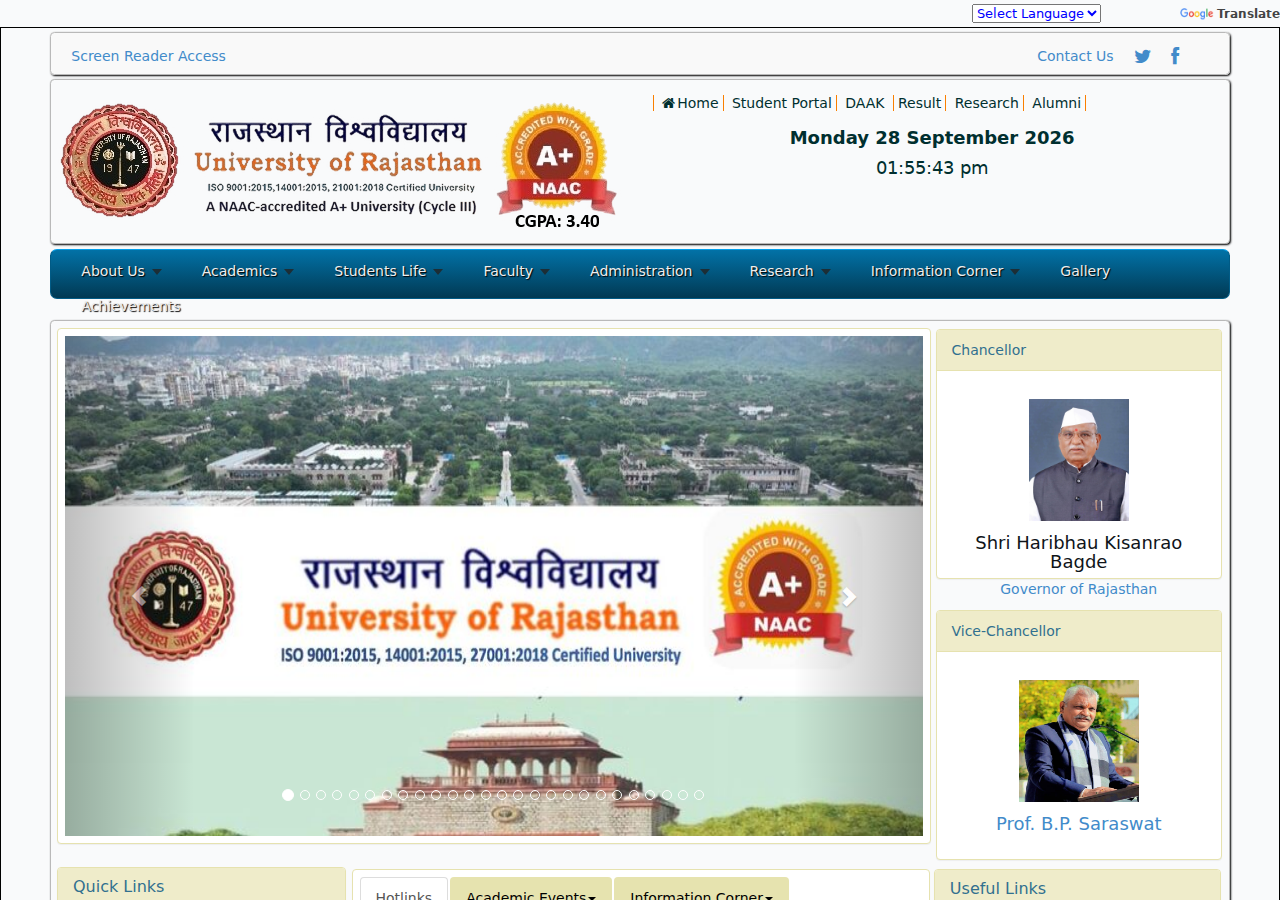1280x900 pixels.
Task: Open the Gallery menu item
Action: pos(1085,271)
